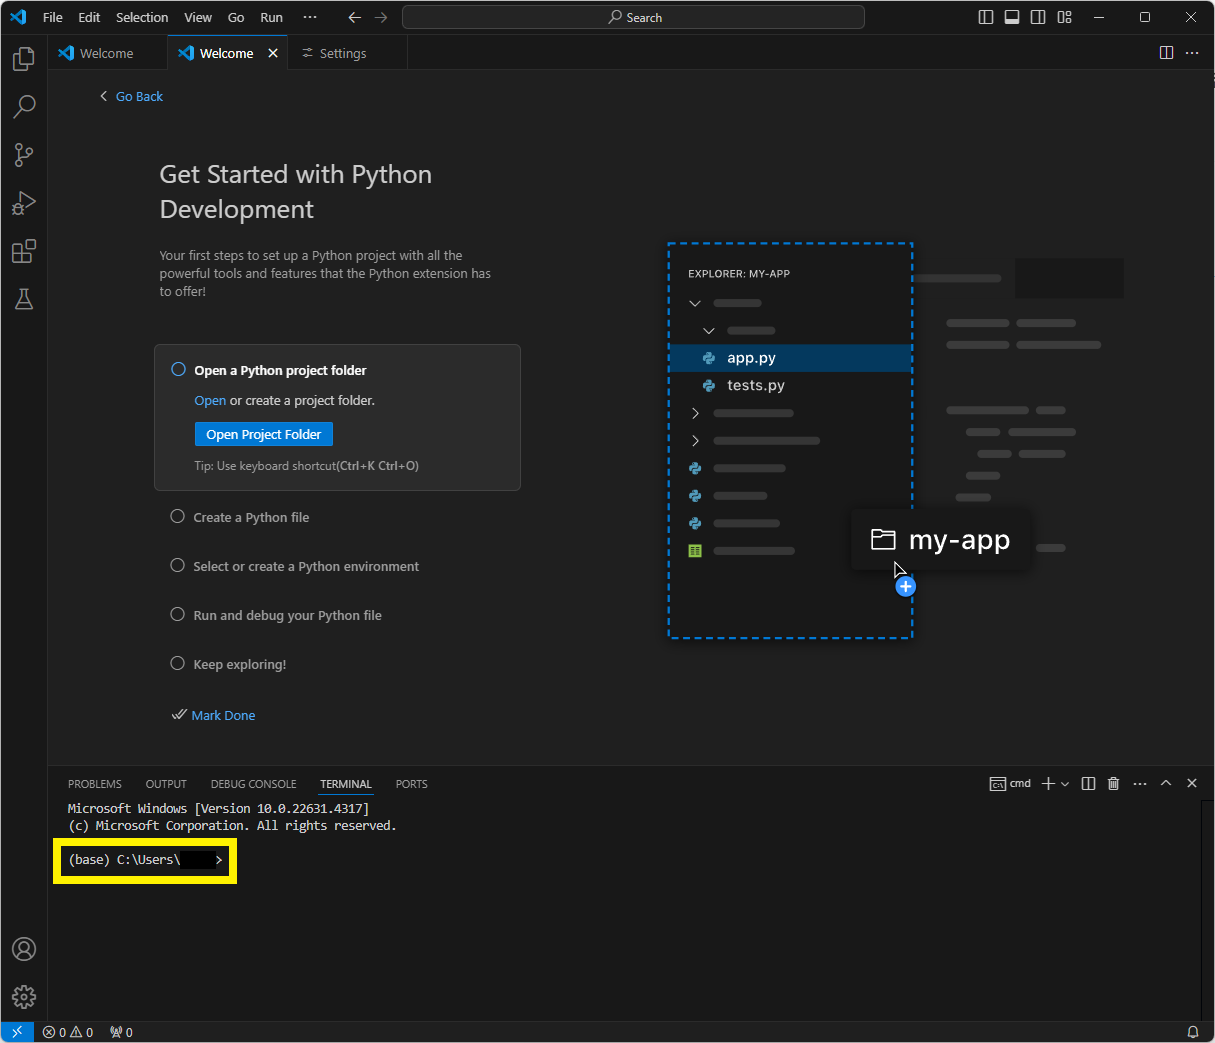
Task: Click the Open link in step description
Action: [210, 400]
